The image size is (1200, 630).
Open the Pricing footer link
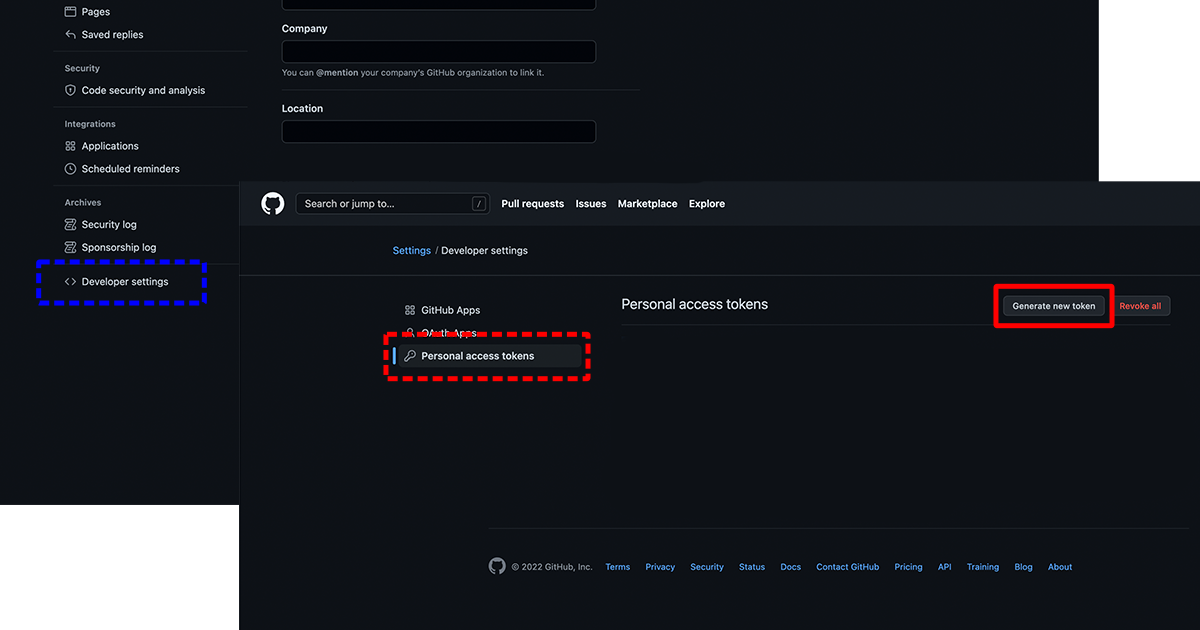(x=909, y=567)
